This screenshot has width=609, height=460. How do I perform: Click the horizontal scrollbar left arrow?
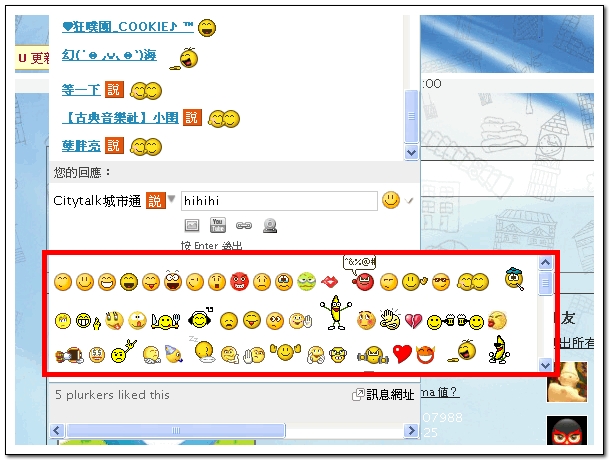click(57, 430)
